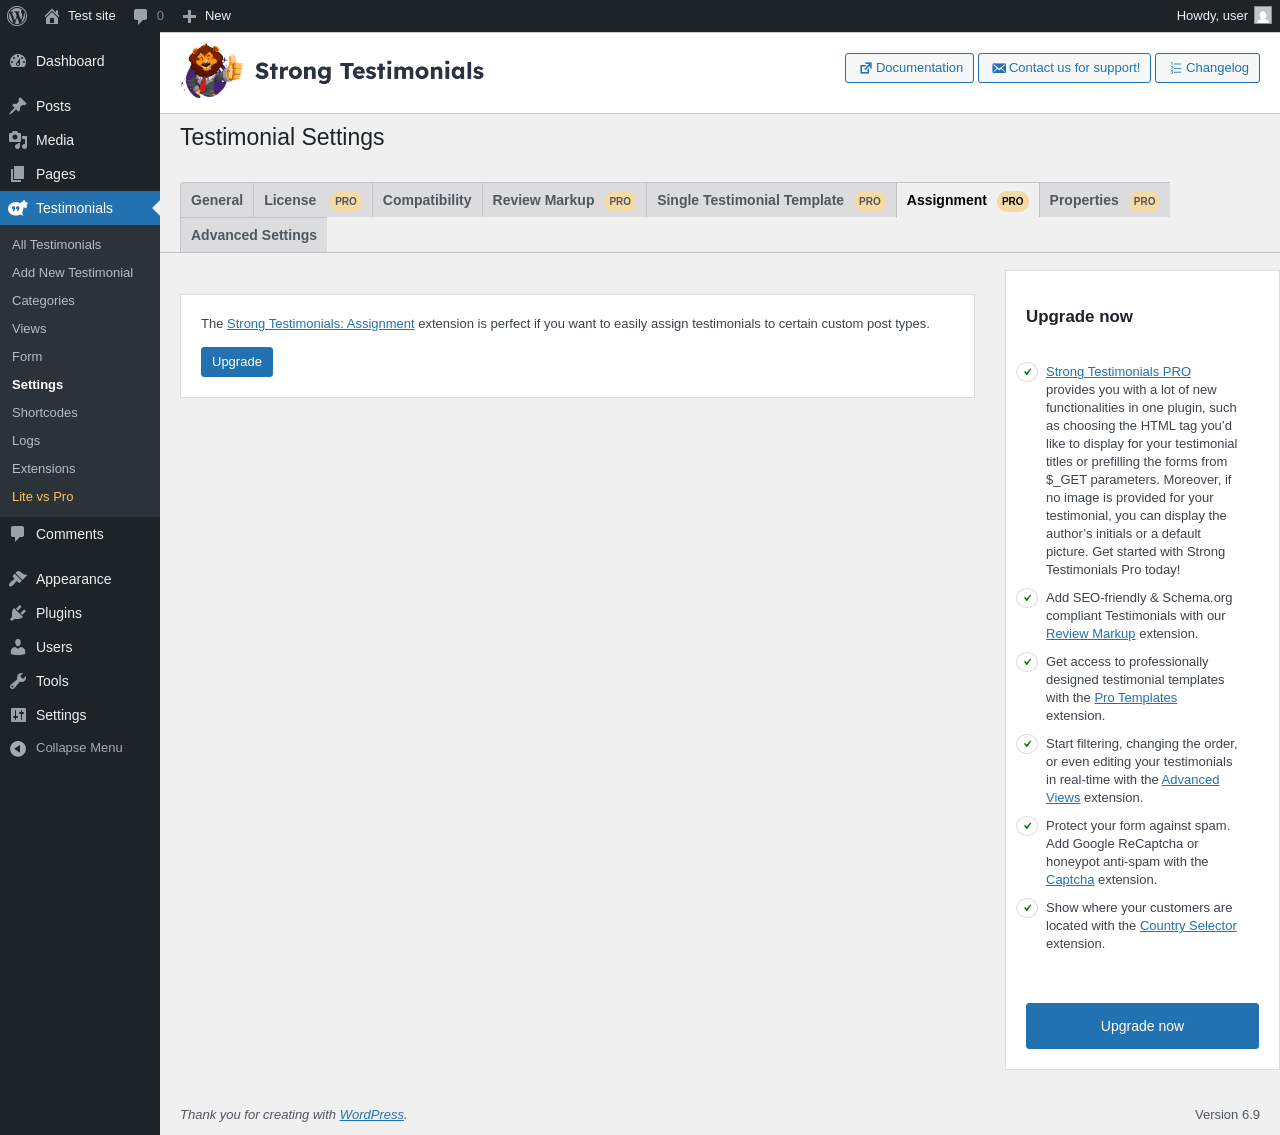Click the Media library icon
The image size is (1280, 1135).
coord(18,140)
